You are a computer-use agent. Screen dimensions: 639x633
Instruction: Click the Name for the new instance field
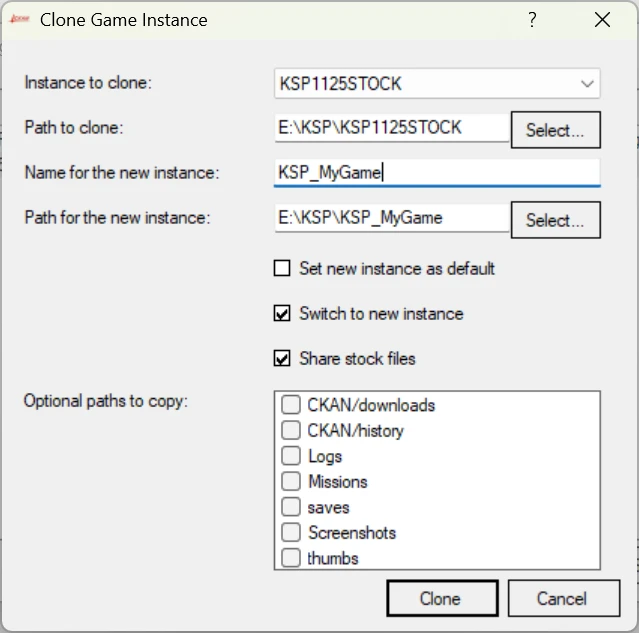click(x=437, y=172)
